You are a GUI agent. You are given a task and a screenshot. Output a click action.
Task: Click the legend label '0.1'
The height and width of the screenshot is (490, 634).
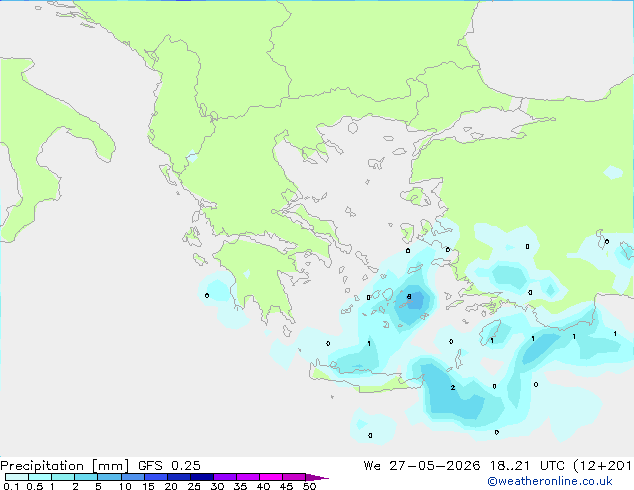[x=11, y=486]
